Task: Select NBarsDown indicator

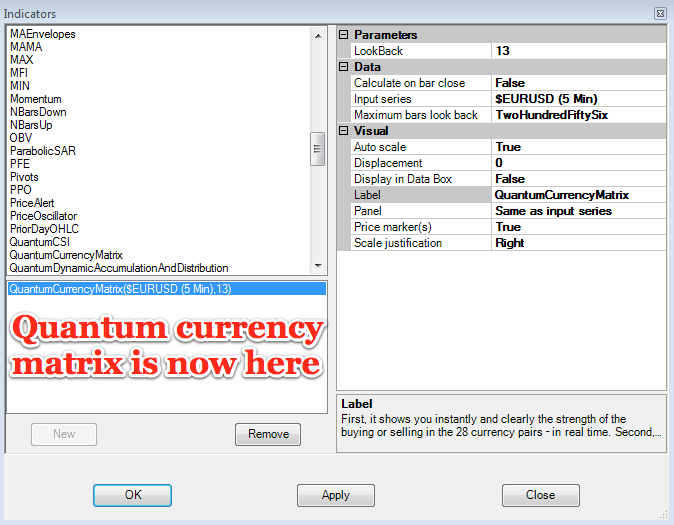Action: [x=38, y=112]
